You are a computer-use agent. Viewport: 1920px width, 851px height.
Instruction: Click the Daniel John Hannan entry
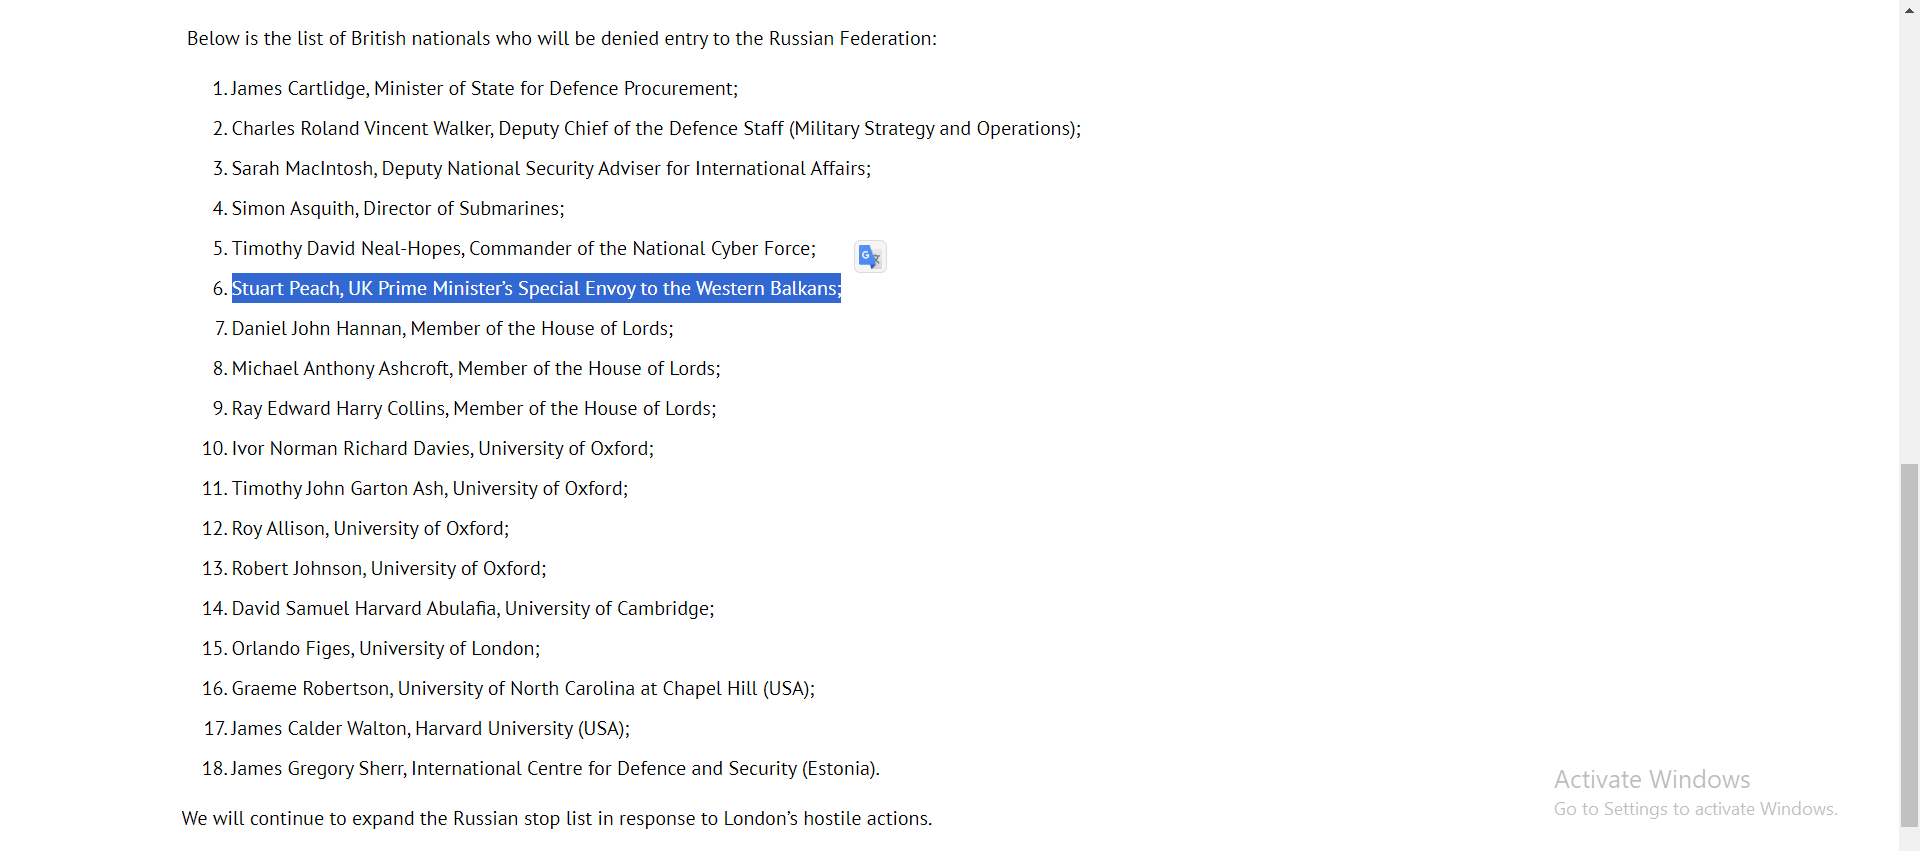tap(452, 329)
